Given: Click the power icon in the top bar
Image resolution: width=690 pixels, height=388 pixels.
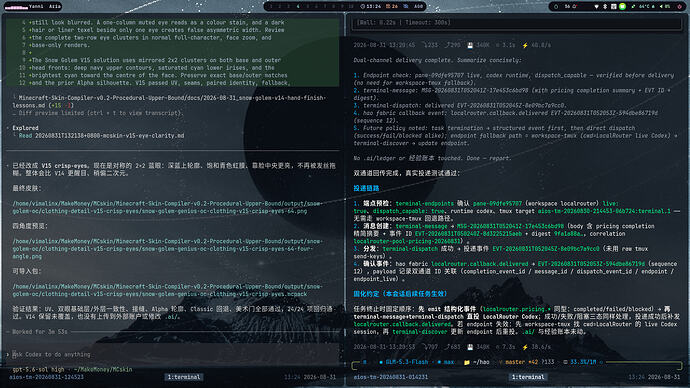Looking at the screenshot, I should 679,7.
